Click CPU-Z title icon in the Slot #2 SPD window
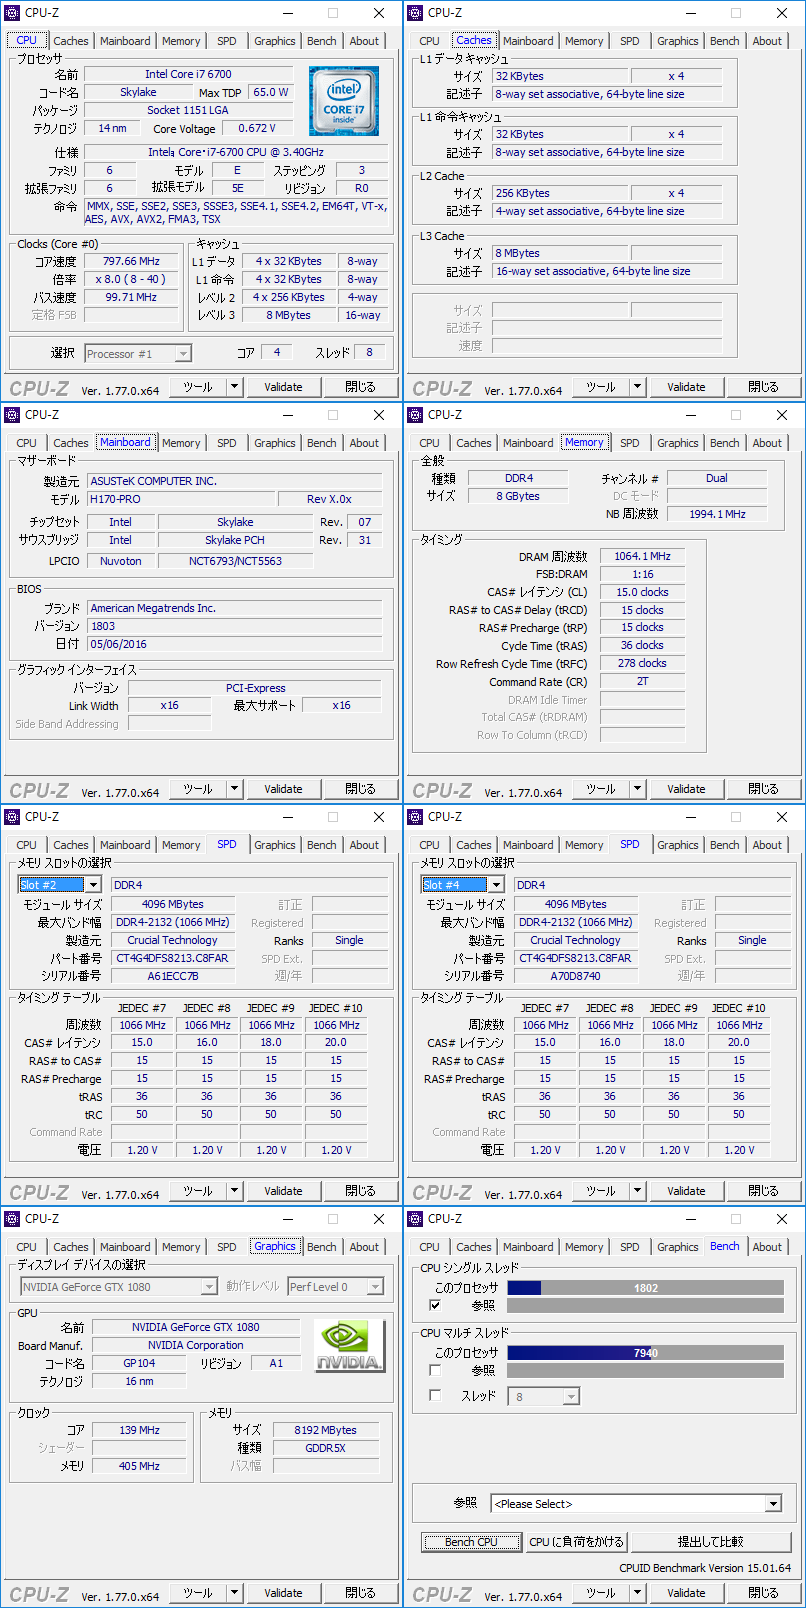This screenshot has height=1608, width=806. tap(13, 817)
